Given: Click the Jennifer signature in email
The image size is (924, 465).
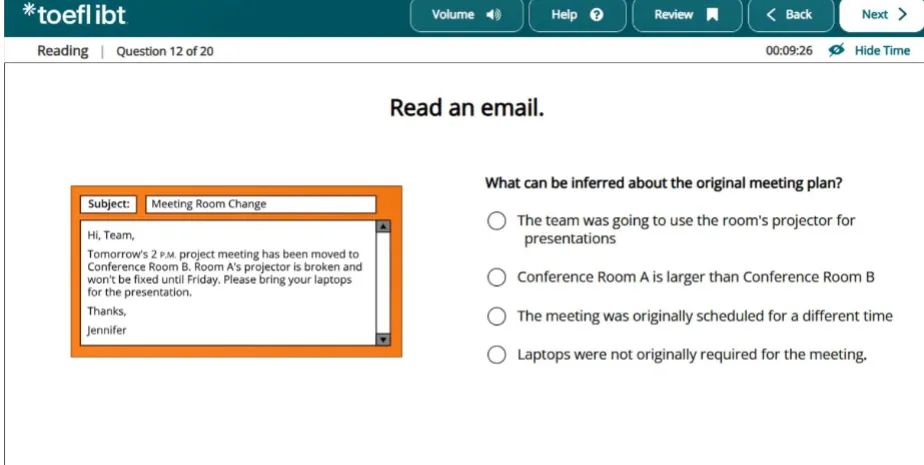Looking at the screenshot, I should pos(107,330).
